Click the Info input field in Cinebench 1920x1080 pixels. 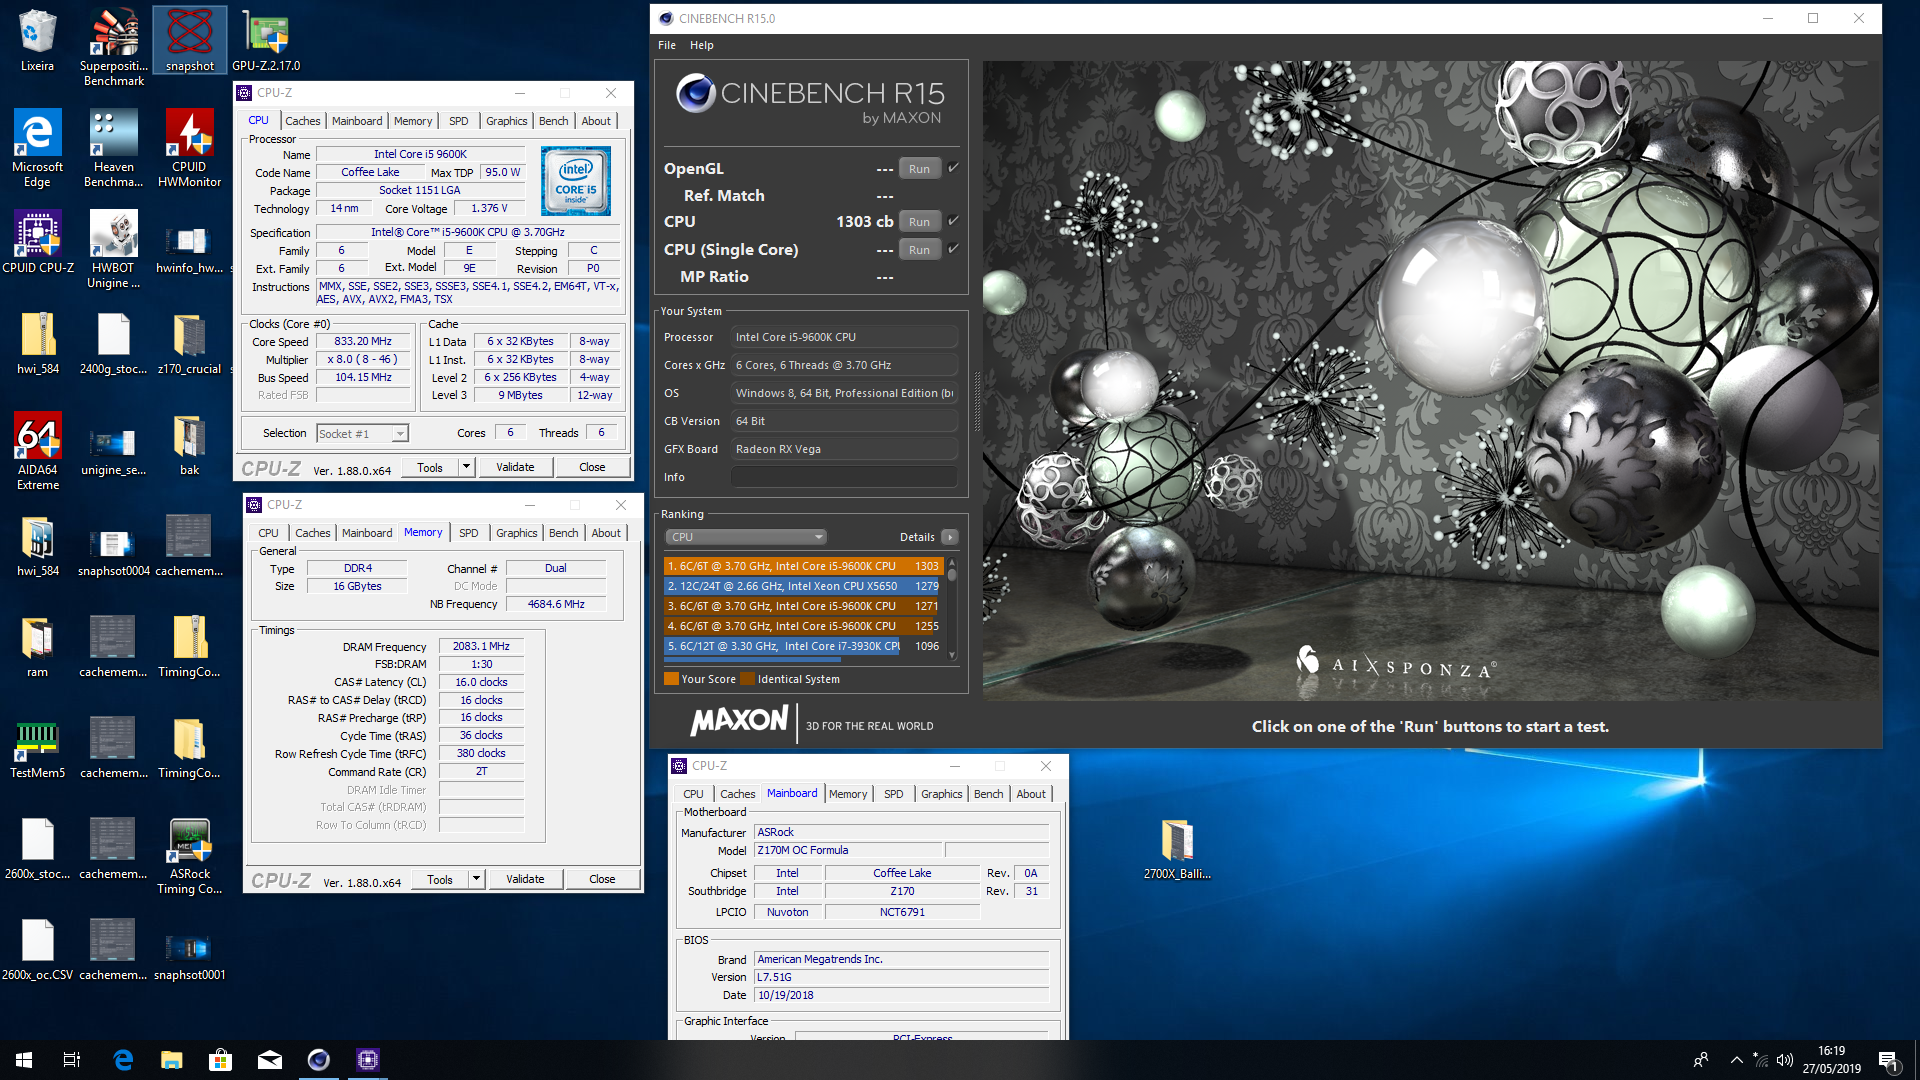point(844,477)
